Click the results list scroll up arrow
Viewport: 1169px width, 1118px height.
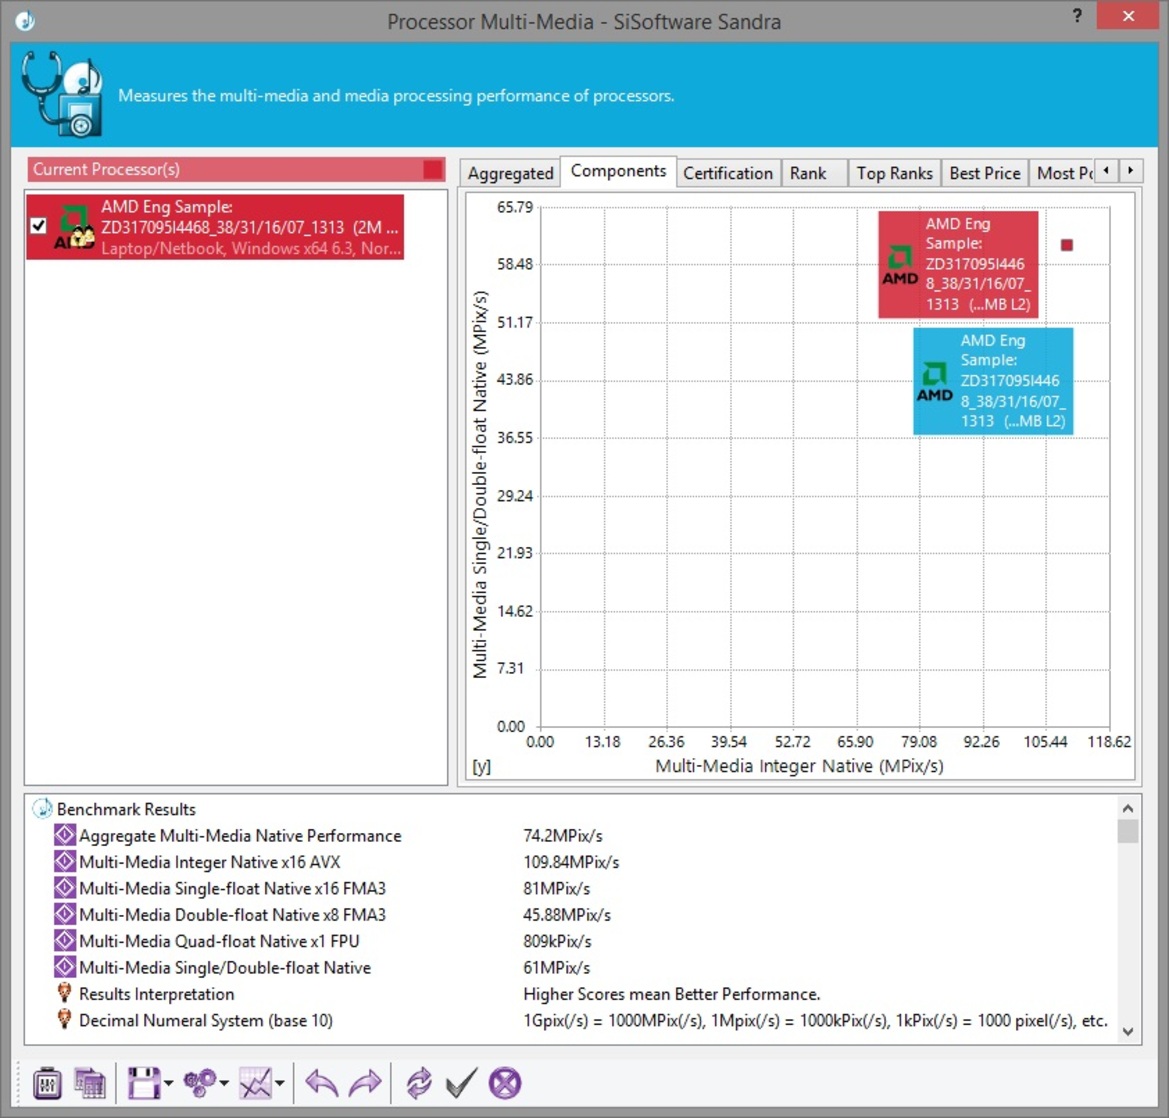1128,808
